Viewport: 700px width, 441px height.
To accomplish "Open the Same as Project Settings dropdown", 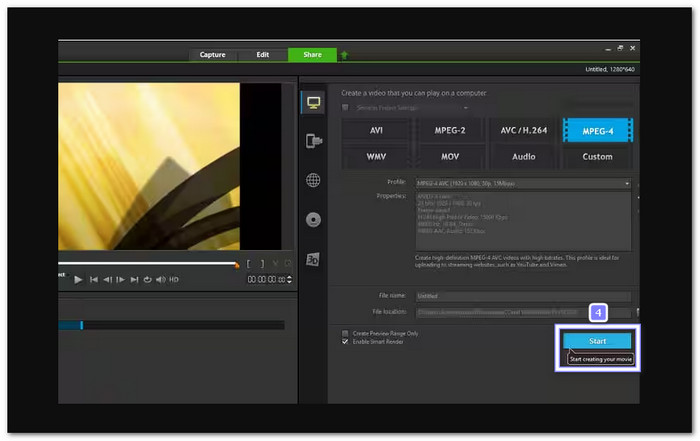I will (x=465, y=108).
